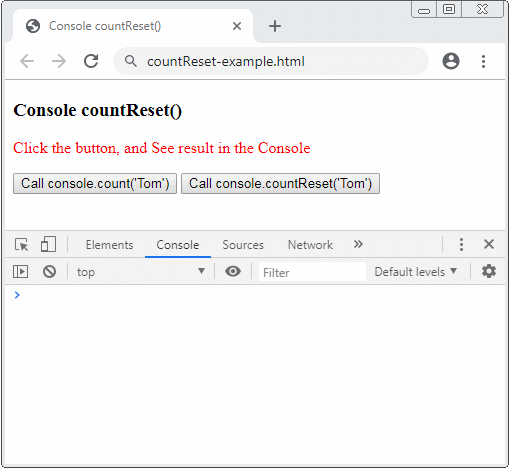Viewport: 510px width, 469px height.
Task: Open the Chrome profile avatar icon
Action: (451, 61)
